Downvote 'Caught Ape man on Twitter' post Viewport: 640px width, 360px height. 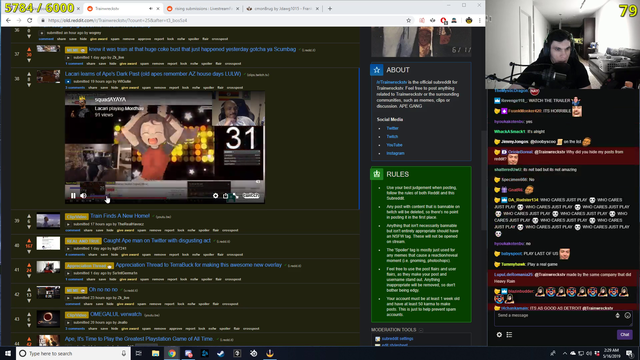29,251
